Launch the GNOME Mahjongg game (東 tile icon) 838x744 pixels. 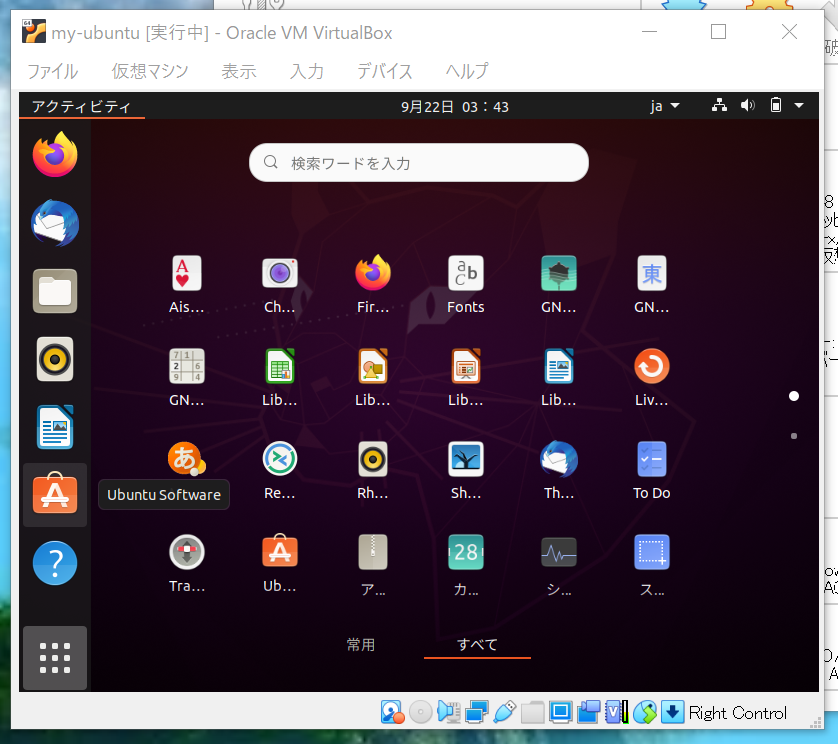coord(651,284)
